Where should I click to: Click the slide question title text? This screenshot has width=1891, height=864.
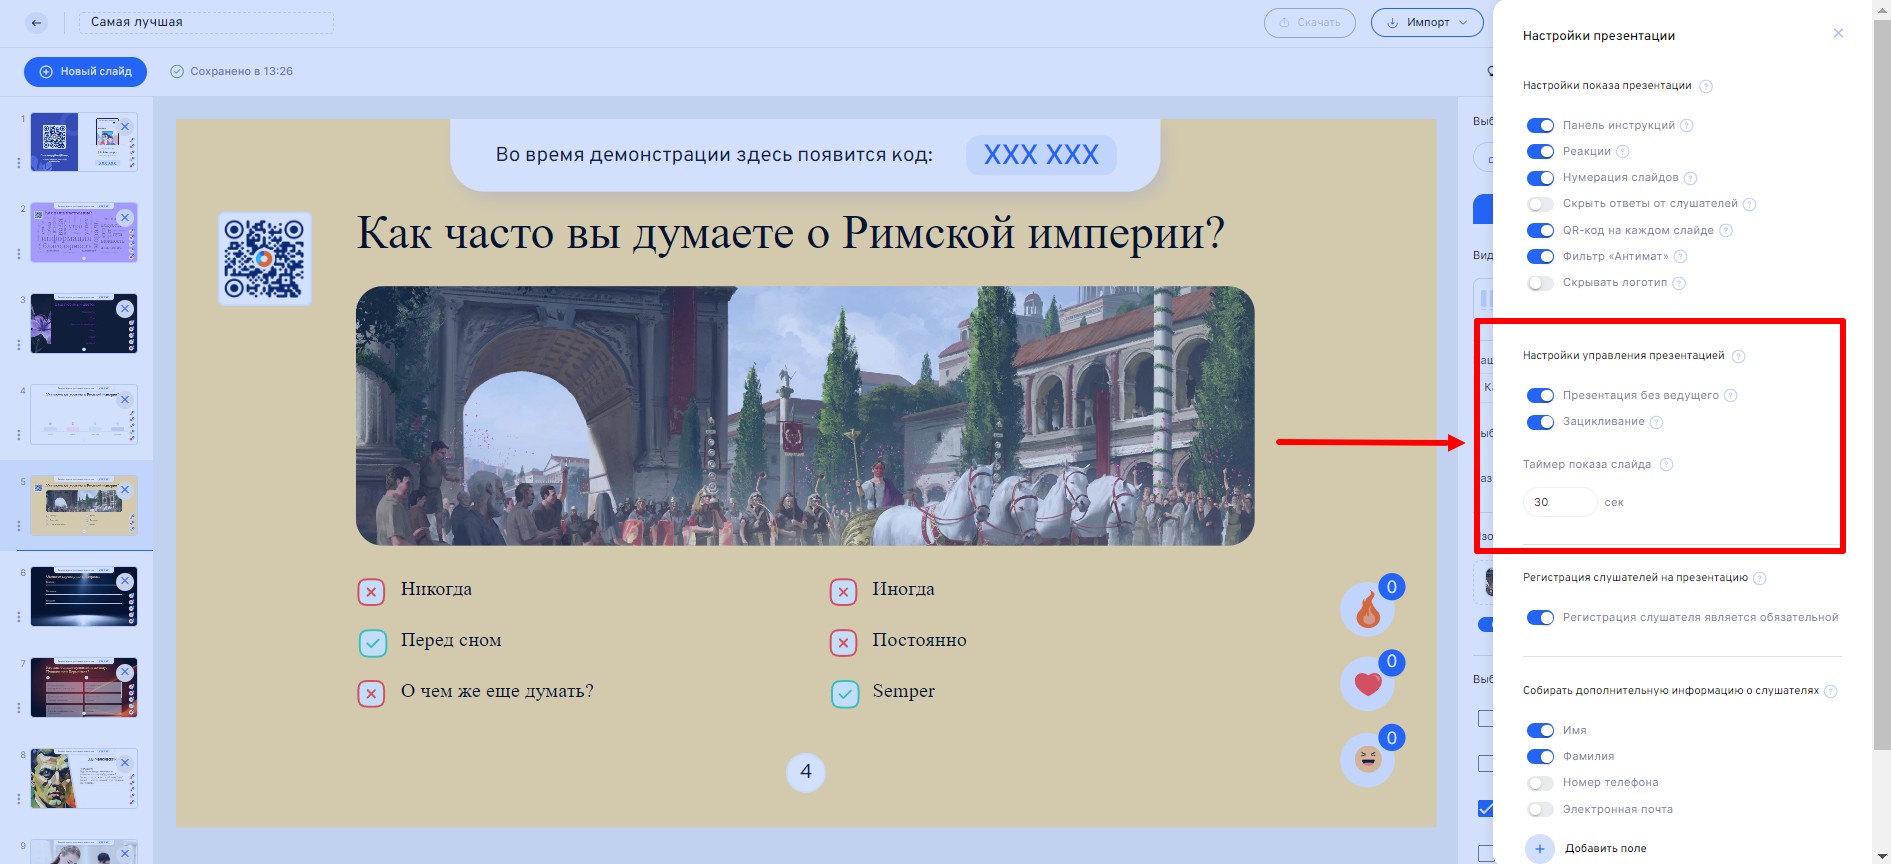tap(791, 233)
